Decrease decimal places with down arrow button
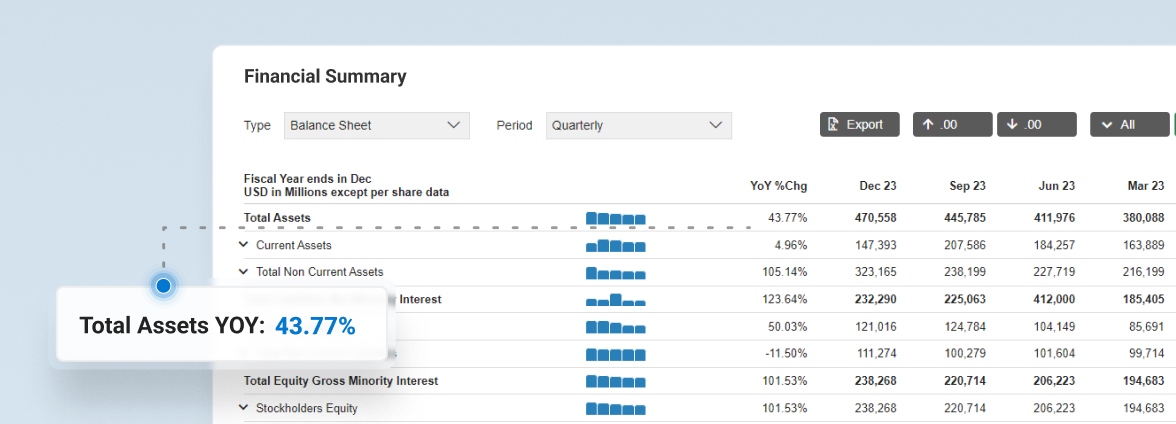Image resolution: width=1176 pixels, height=424 pixels. [x=1035, y=125]
